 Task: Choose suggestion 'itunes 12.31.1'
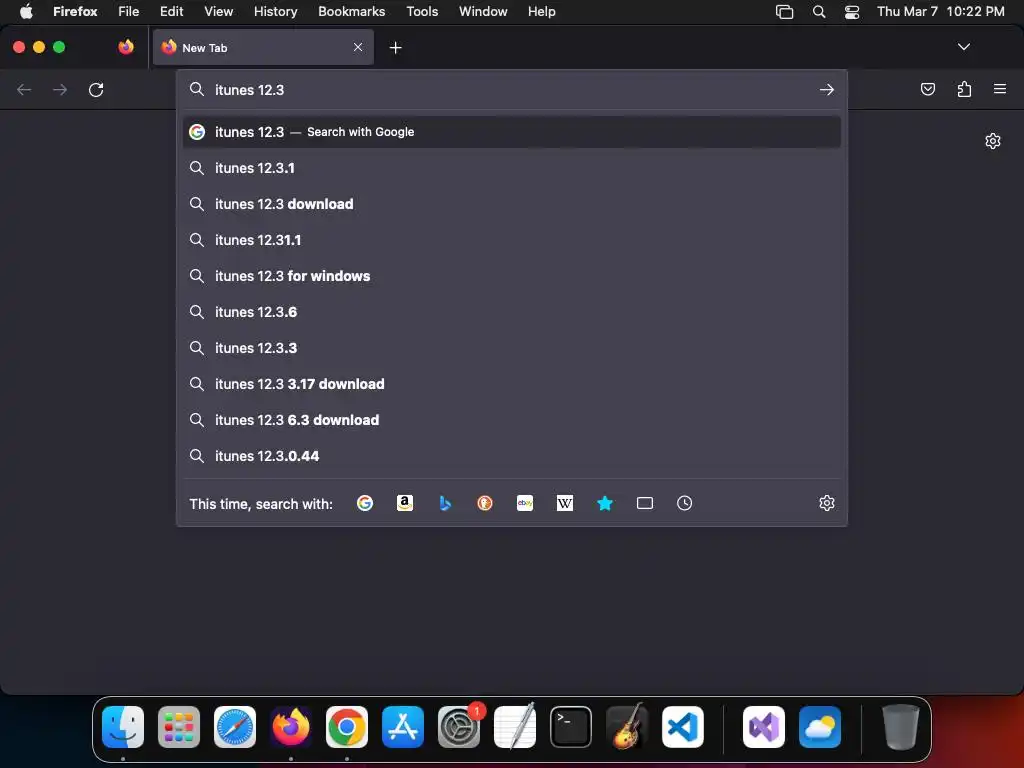(511, 240)
